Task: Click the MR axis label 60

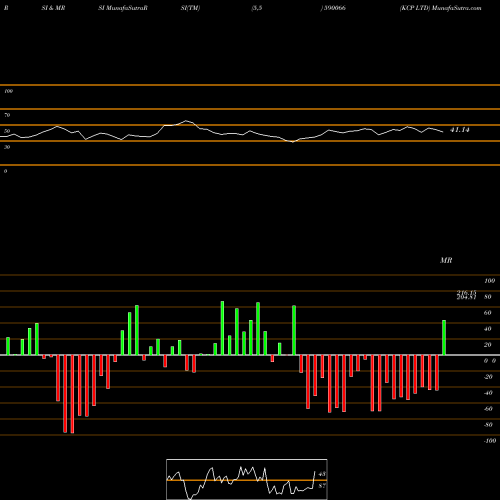Action: 488,313
